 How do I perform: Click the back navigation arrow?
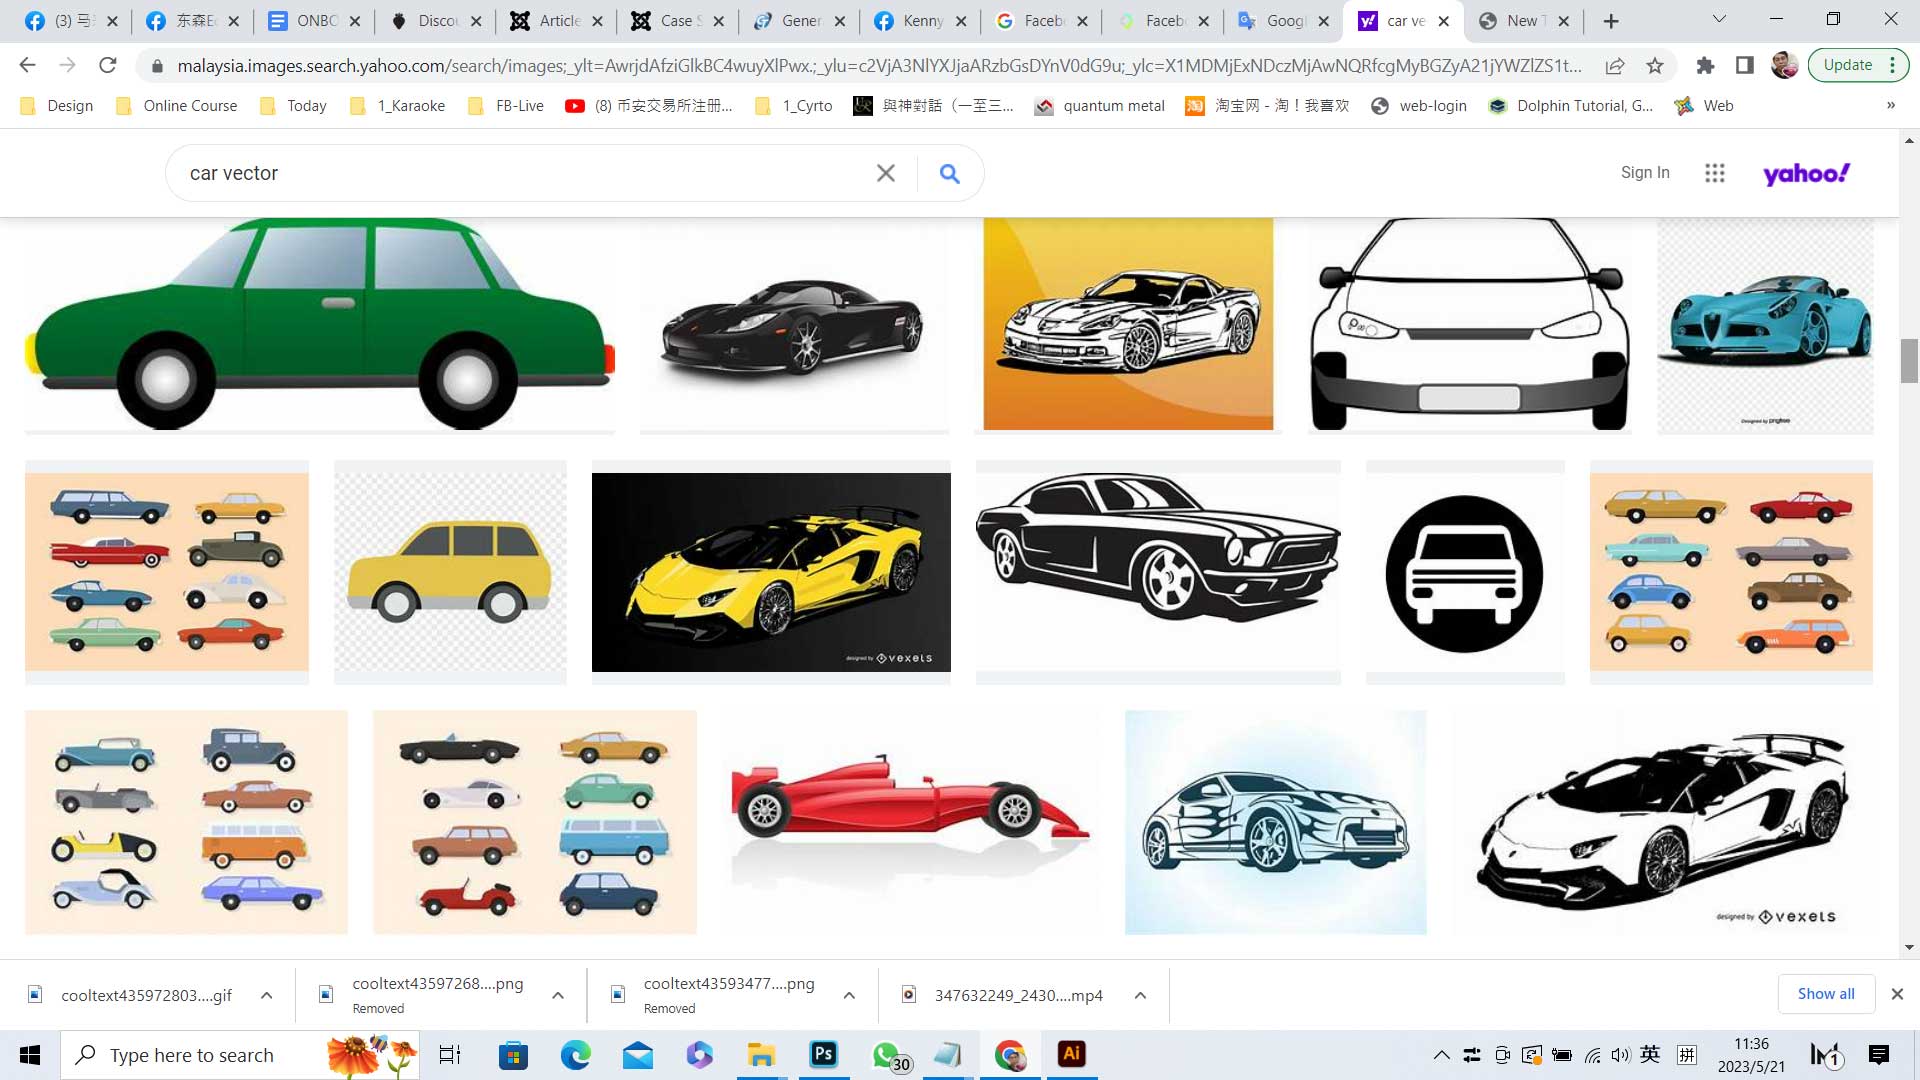pos(27,66)
